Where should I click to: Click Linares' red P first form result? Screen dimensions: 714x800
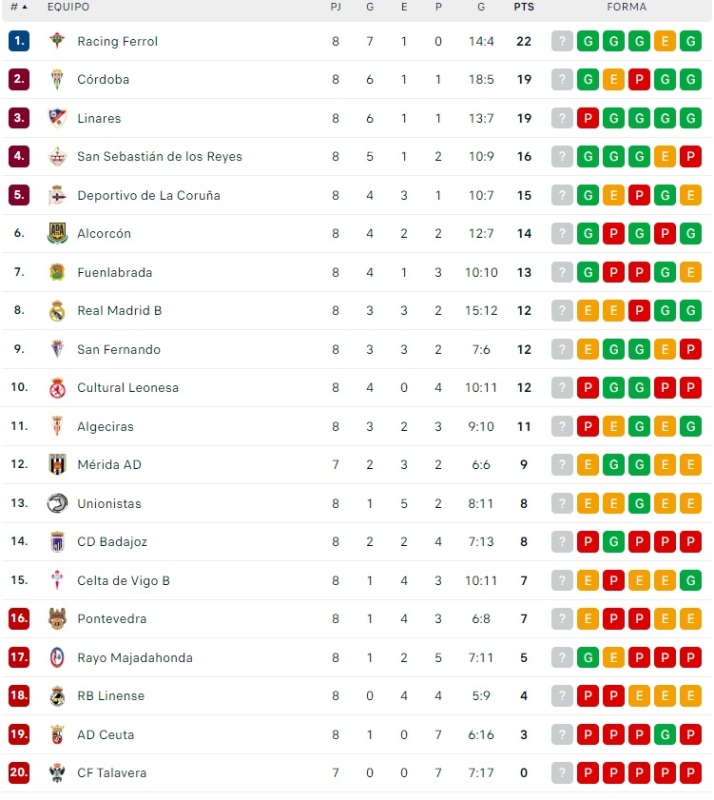pyautogui.click(x=588, y=118)
